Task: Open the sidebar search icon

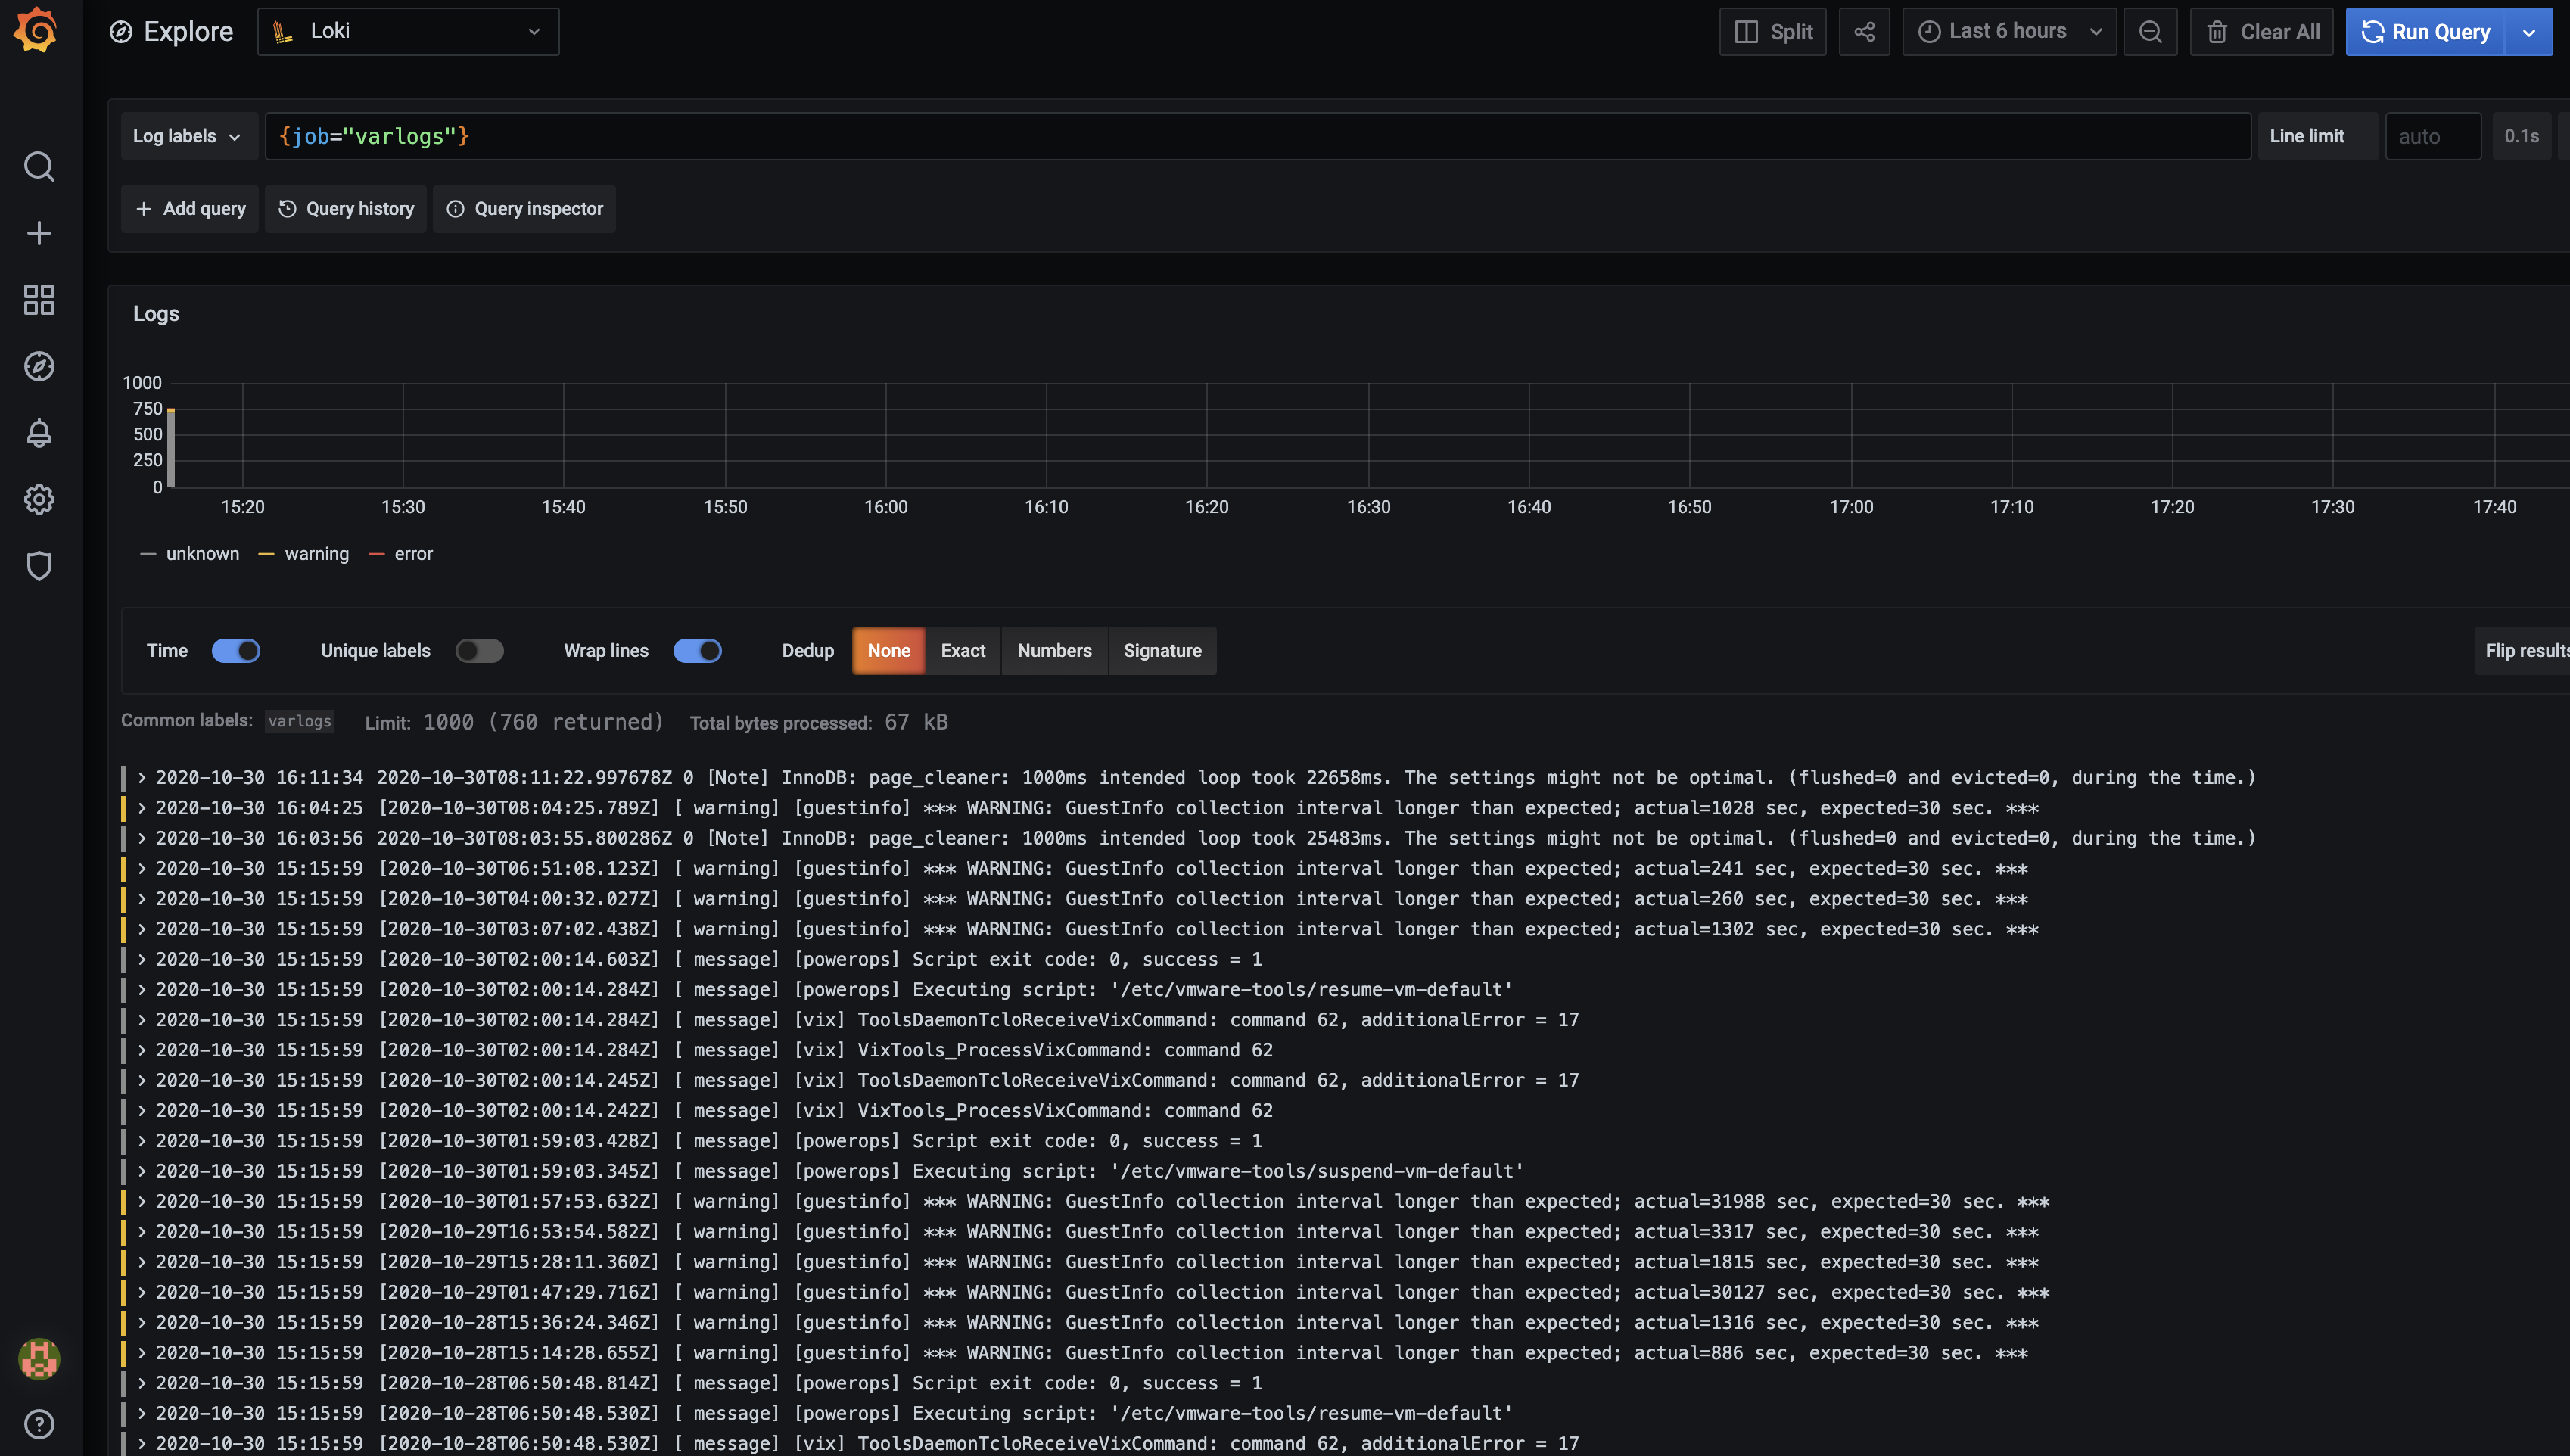Action: click(x=39, y=166)
